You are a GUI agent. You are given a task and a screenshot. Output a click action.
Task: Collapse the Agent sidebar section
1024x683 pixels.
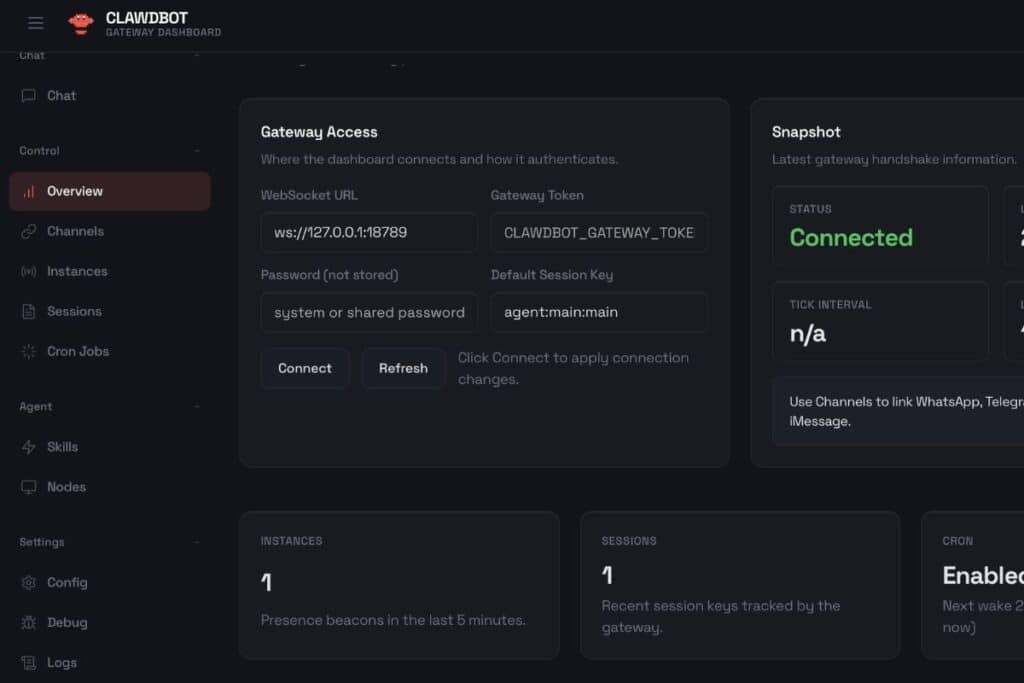click(x=196, y=407)
